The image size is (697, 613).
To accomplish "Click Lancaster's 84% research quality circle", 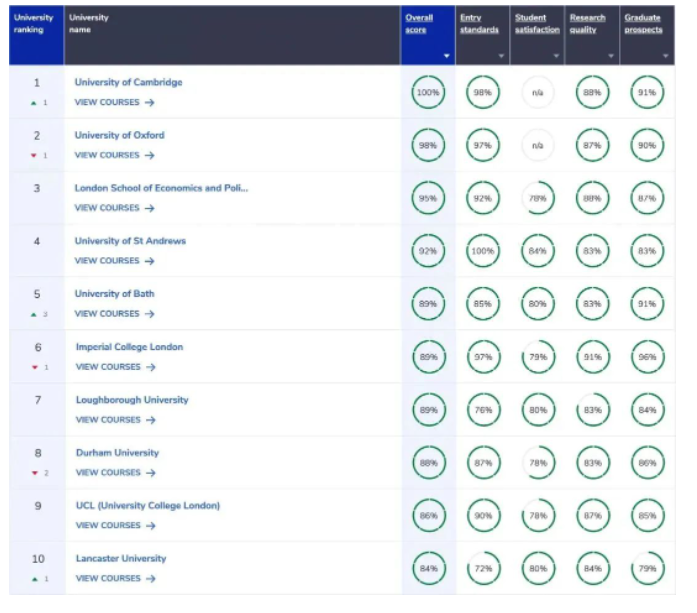I will click(593, 569).
